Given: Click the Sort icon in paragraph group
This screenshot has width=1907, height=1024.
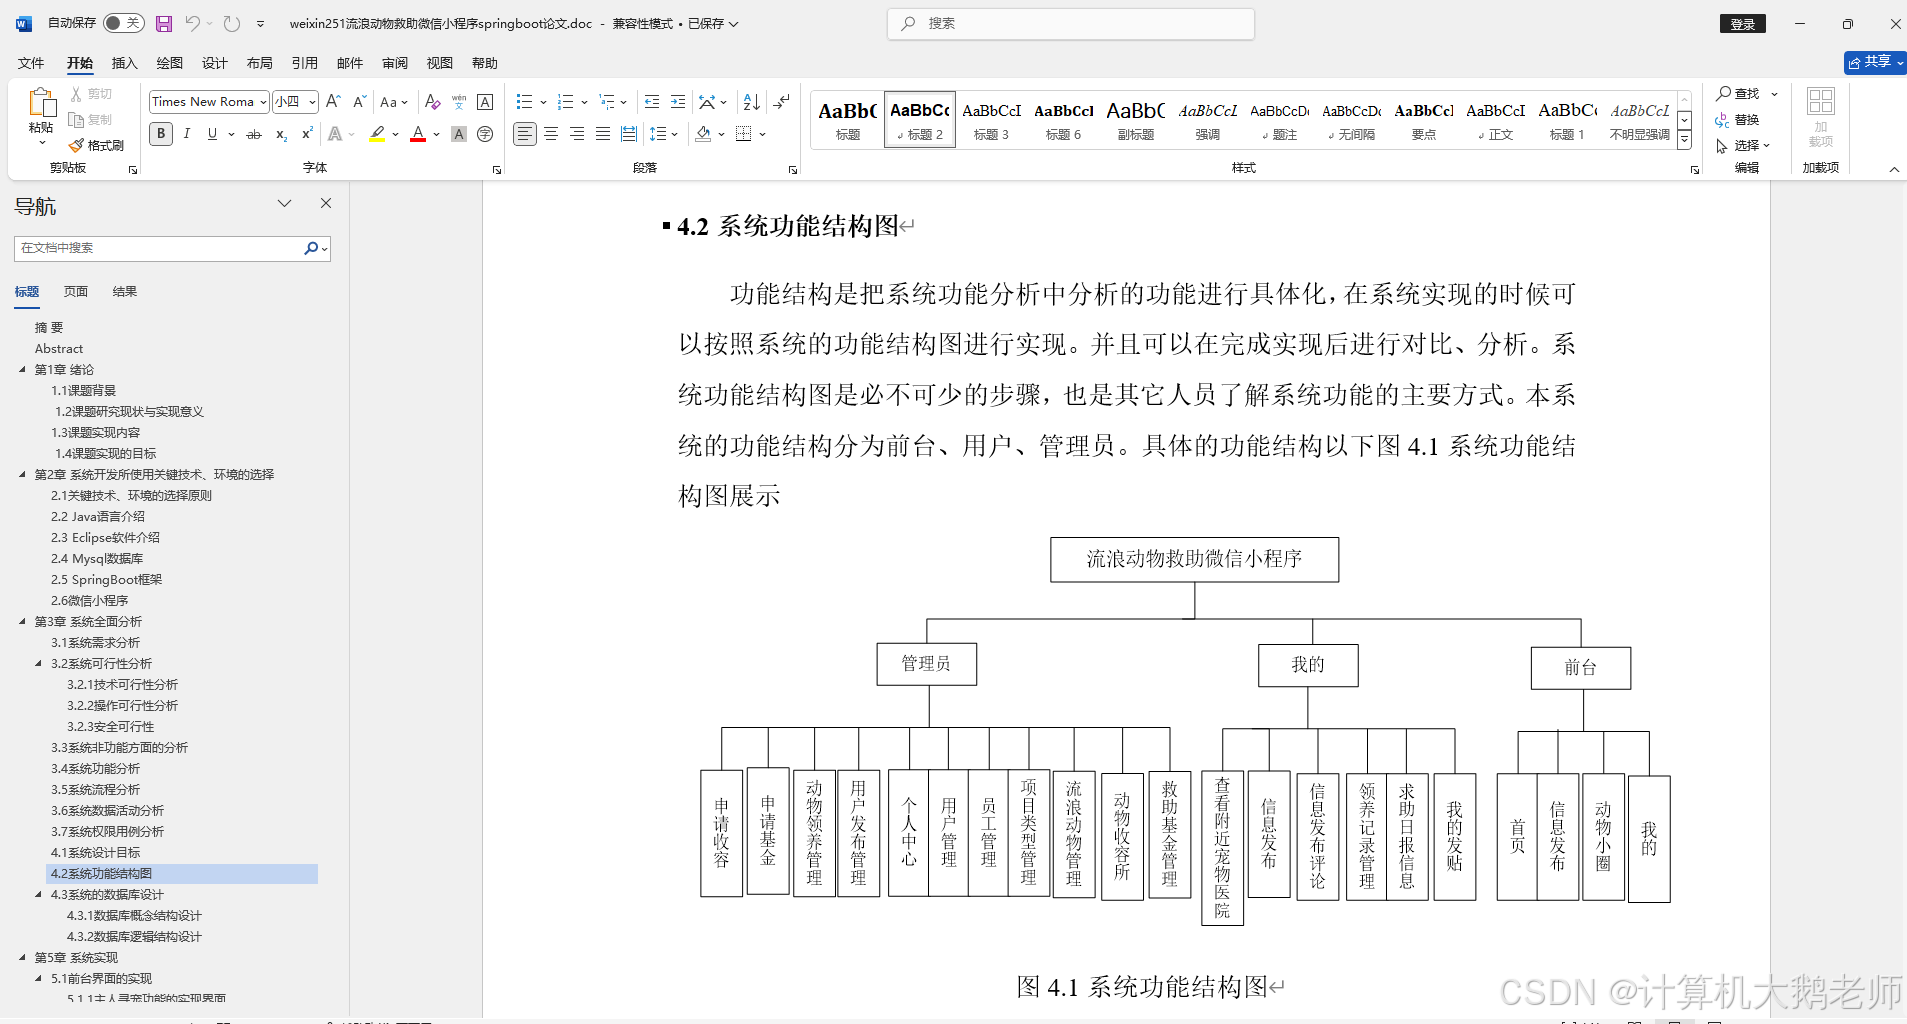Looking at the screenshot, I should pos(752,102).
